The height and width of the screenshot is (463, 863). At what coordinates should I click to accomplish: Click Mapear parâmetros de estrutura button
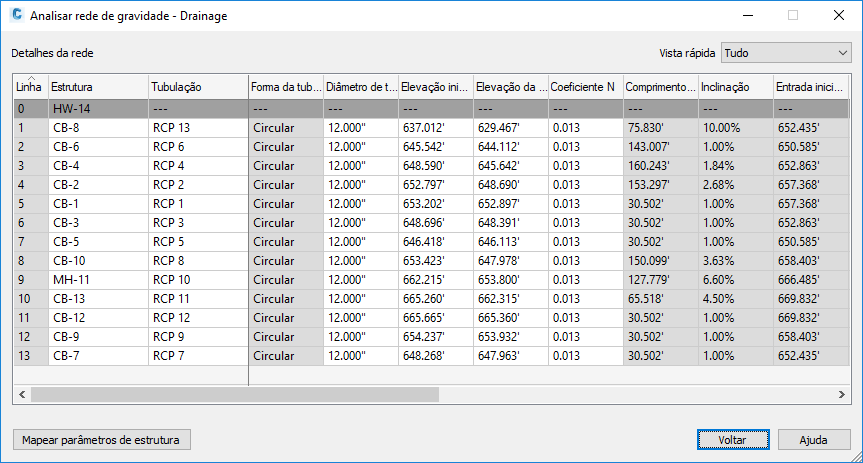pyautogui.click(x=101, y=440)
